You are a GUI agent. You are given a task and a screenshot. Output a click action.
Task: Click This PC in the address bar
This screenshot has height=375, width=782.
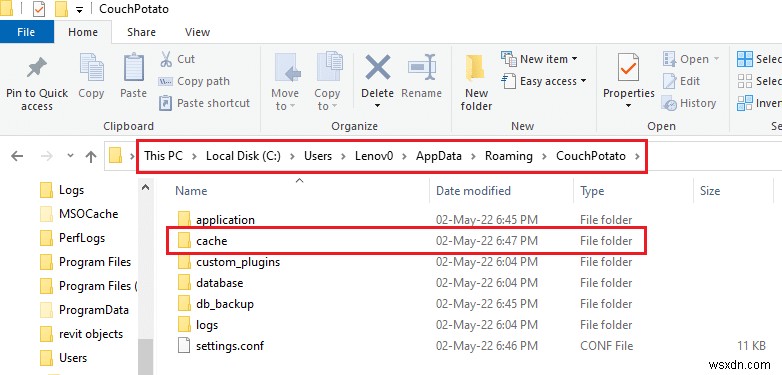[164, 156]
